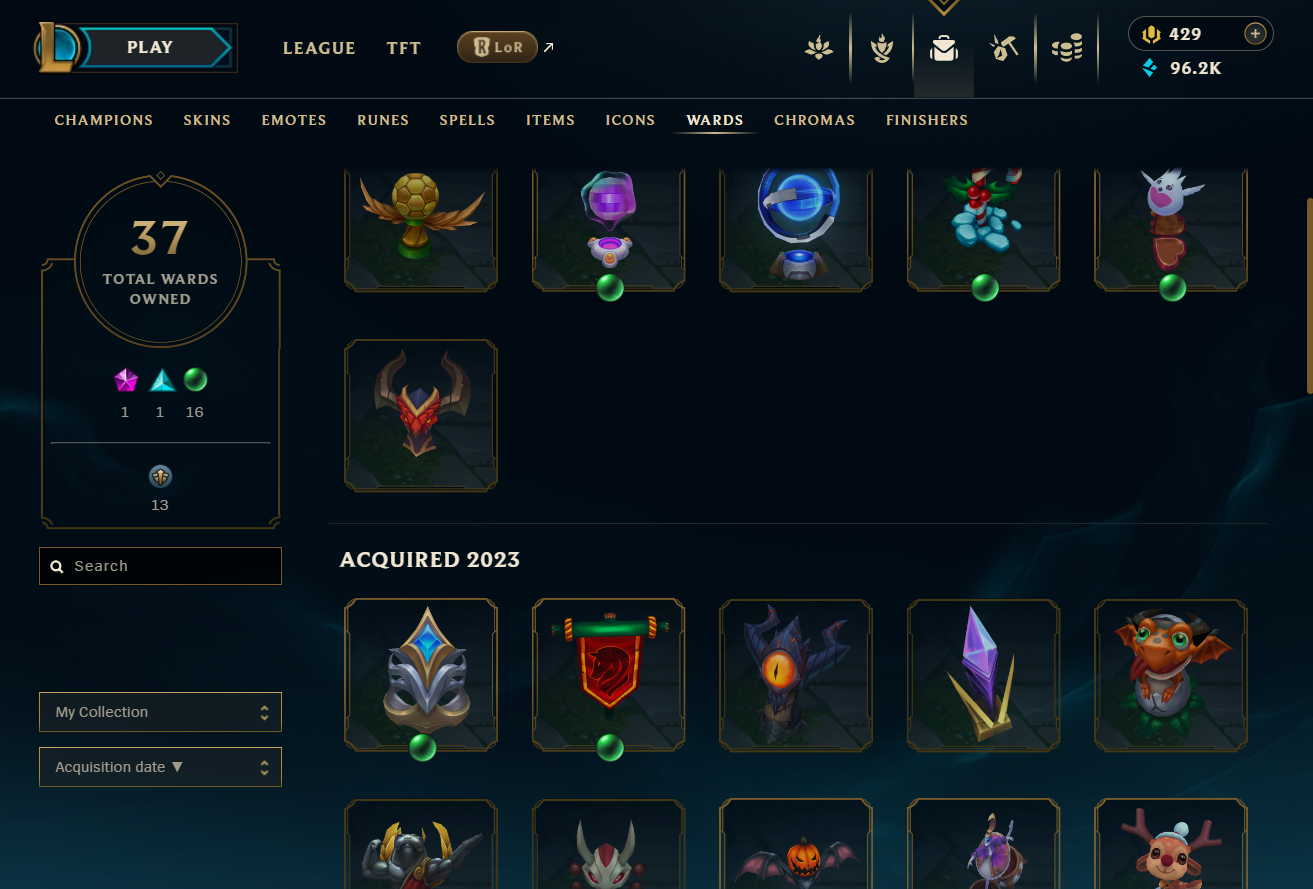Open the Acquisition date sort dropdown
This screenshot has height=889, width=1313.
[x=160, y=767]
